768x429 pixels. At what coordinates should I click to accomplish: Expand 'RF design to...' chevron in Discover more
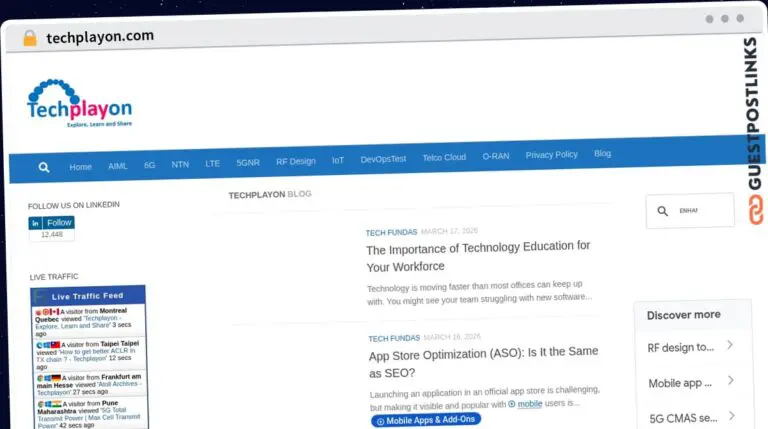click(730, 345)
